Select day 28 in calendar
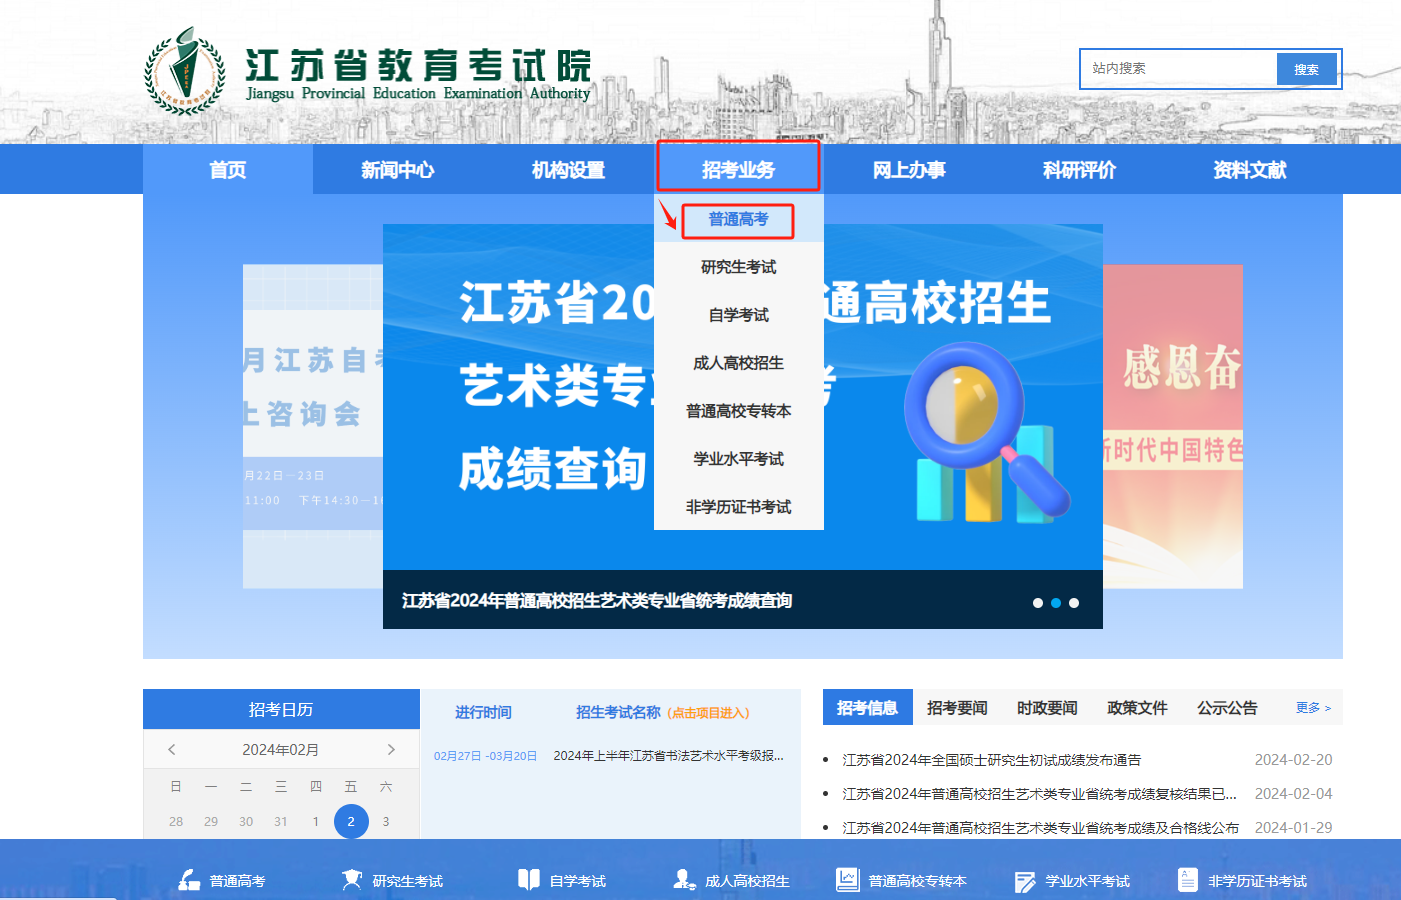Viewport: 1401px width, 900px height. [x=176, y=821]
